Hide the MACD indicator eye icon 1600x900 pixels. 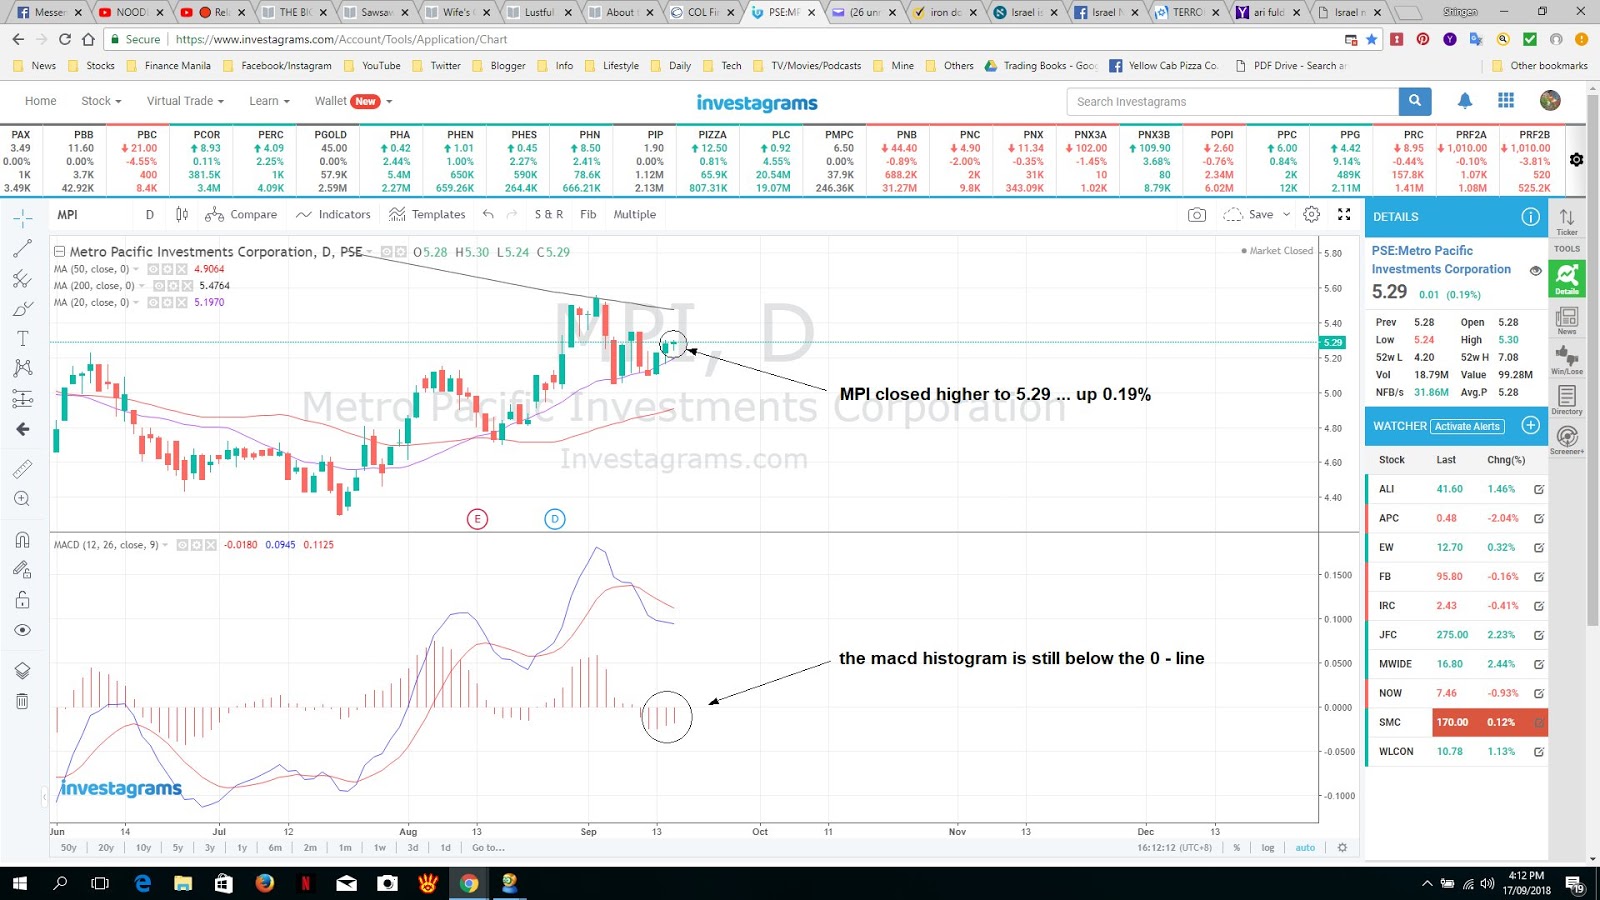[x=182, y=545]
